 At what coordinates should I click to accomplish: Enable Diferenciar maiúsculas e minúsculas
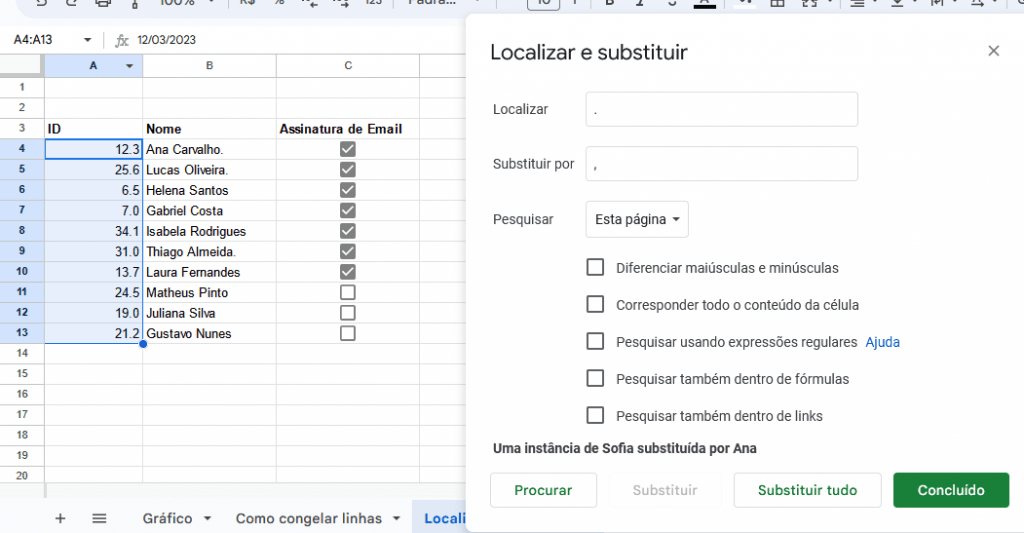click(595, 268)
